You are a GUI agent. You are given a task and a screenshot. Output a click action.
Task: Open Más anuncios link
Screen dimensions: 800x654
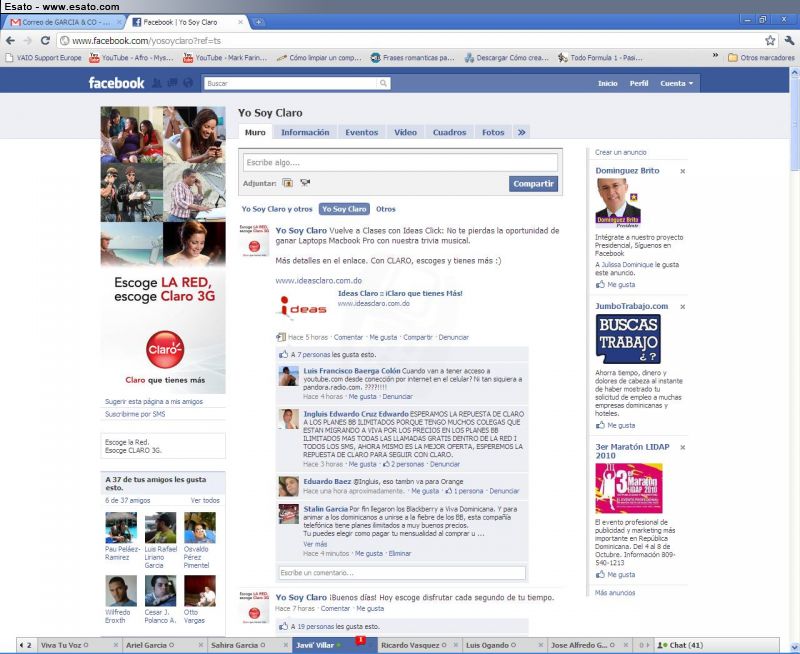click(615, 593)
